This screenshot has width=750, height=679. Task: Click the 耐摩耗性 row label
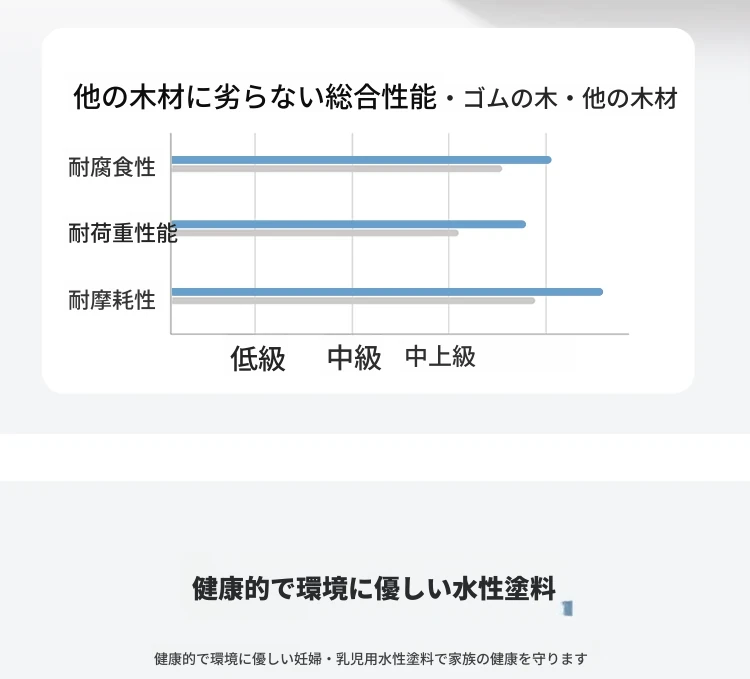tap(112, 300)
